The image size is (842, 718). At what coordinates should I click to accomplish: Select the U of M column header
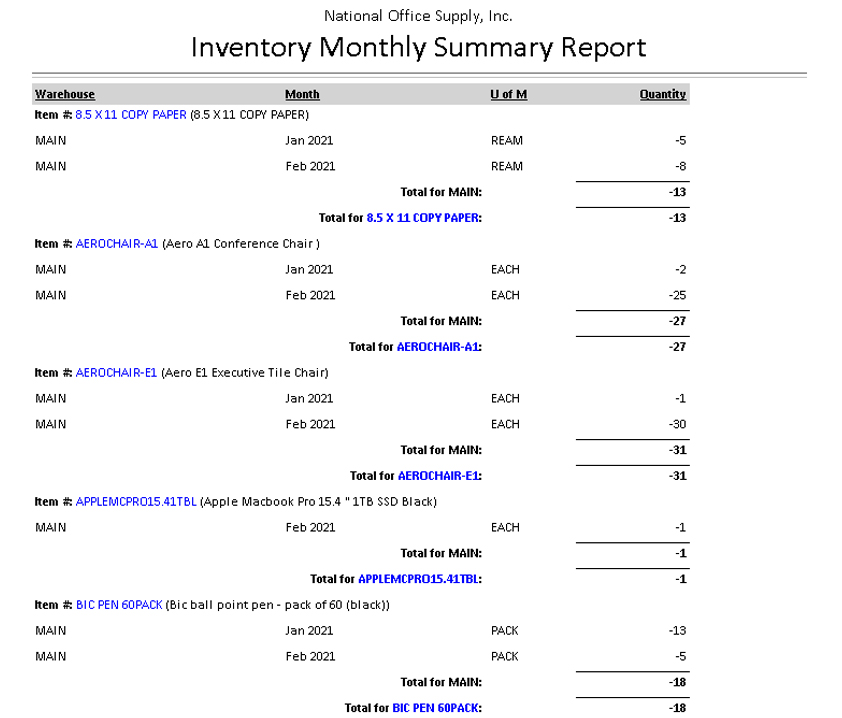(508, 94)
